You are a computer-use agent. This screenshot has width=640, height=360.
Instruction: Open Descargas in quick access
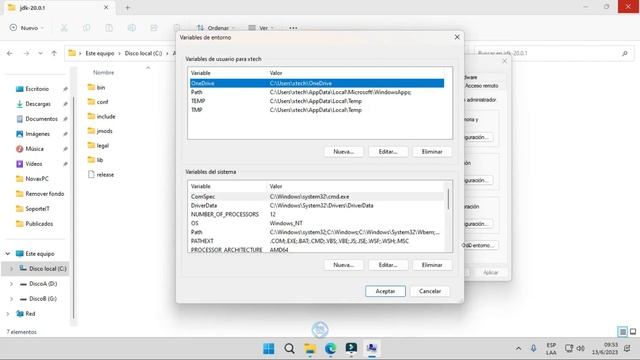tap(38, 104)
